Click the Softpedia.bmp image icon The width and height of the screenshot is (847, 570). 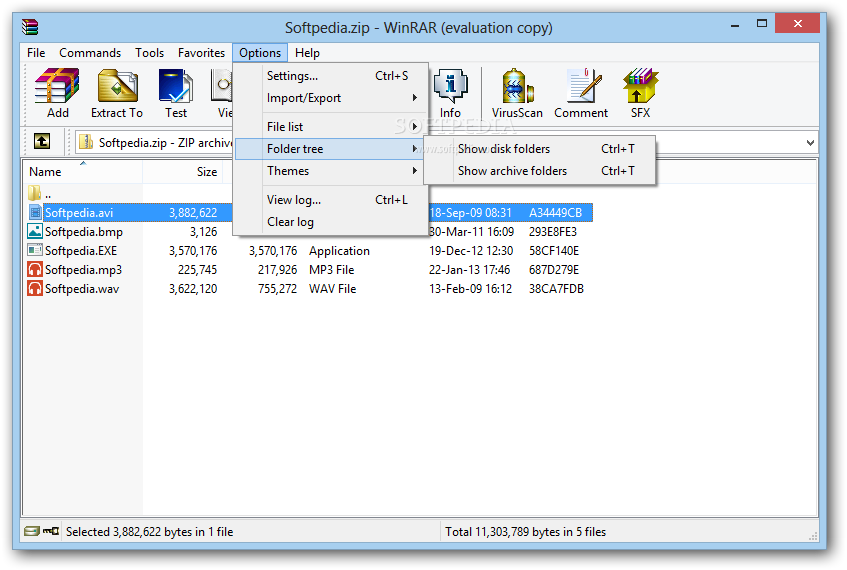(35, 231)
